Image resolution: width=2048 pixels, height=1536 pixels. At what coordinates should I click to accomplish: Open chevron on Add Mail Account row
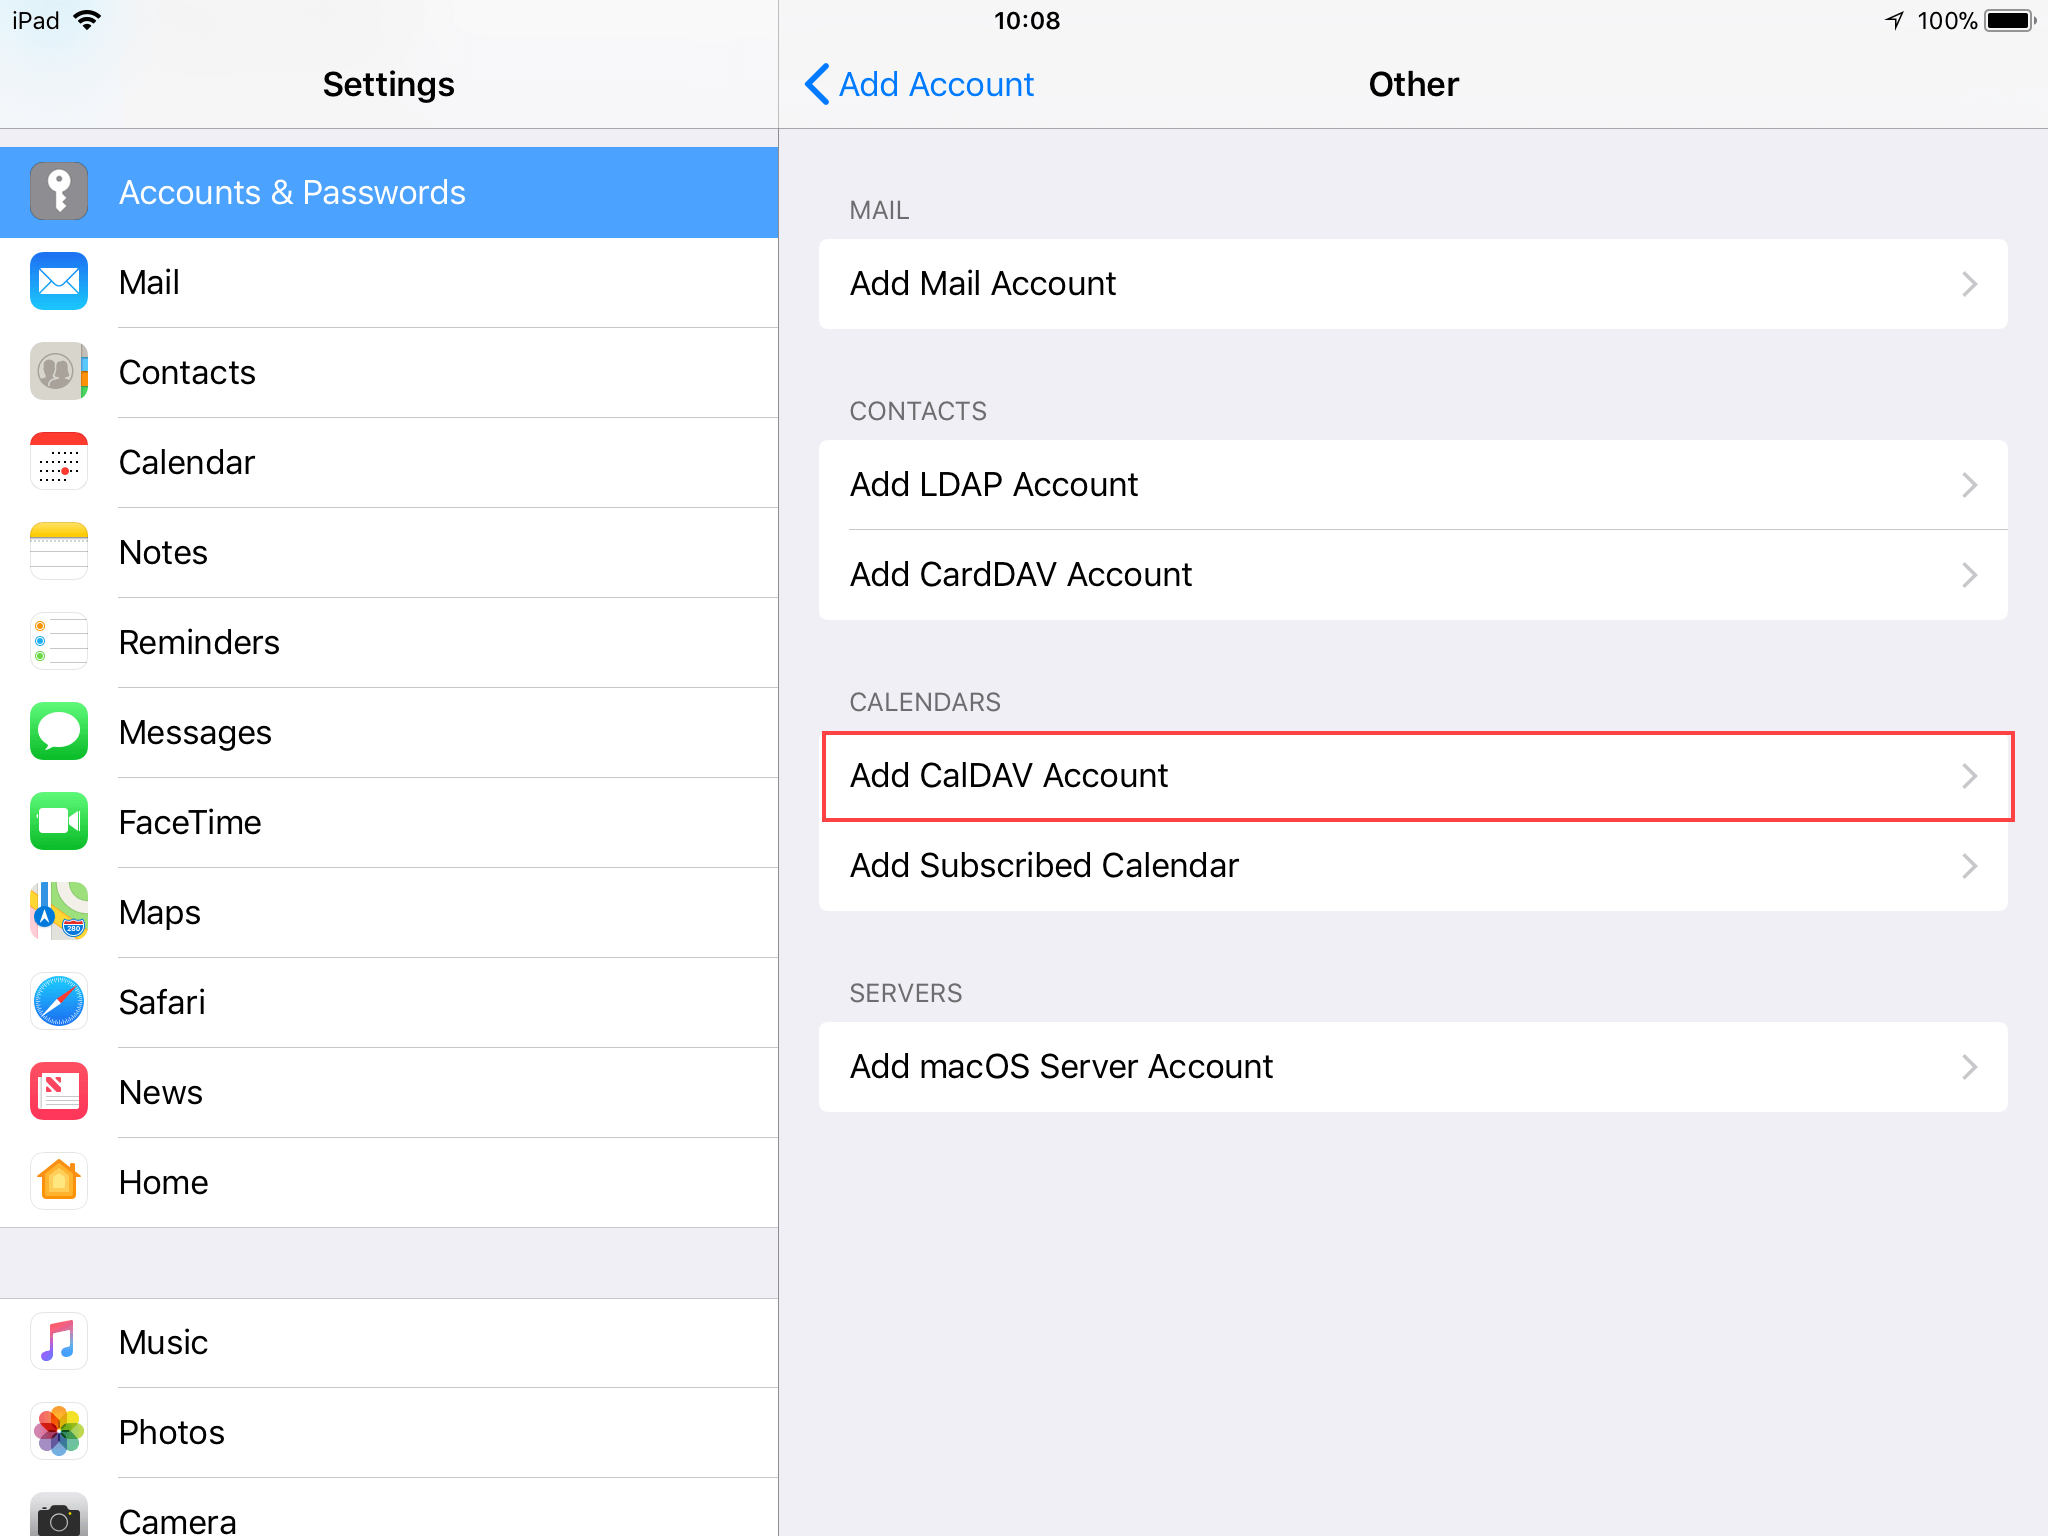1969,284
